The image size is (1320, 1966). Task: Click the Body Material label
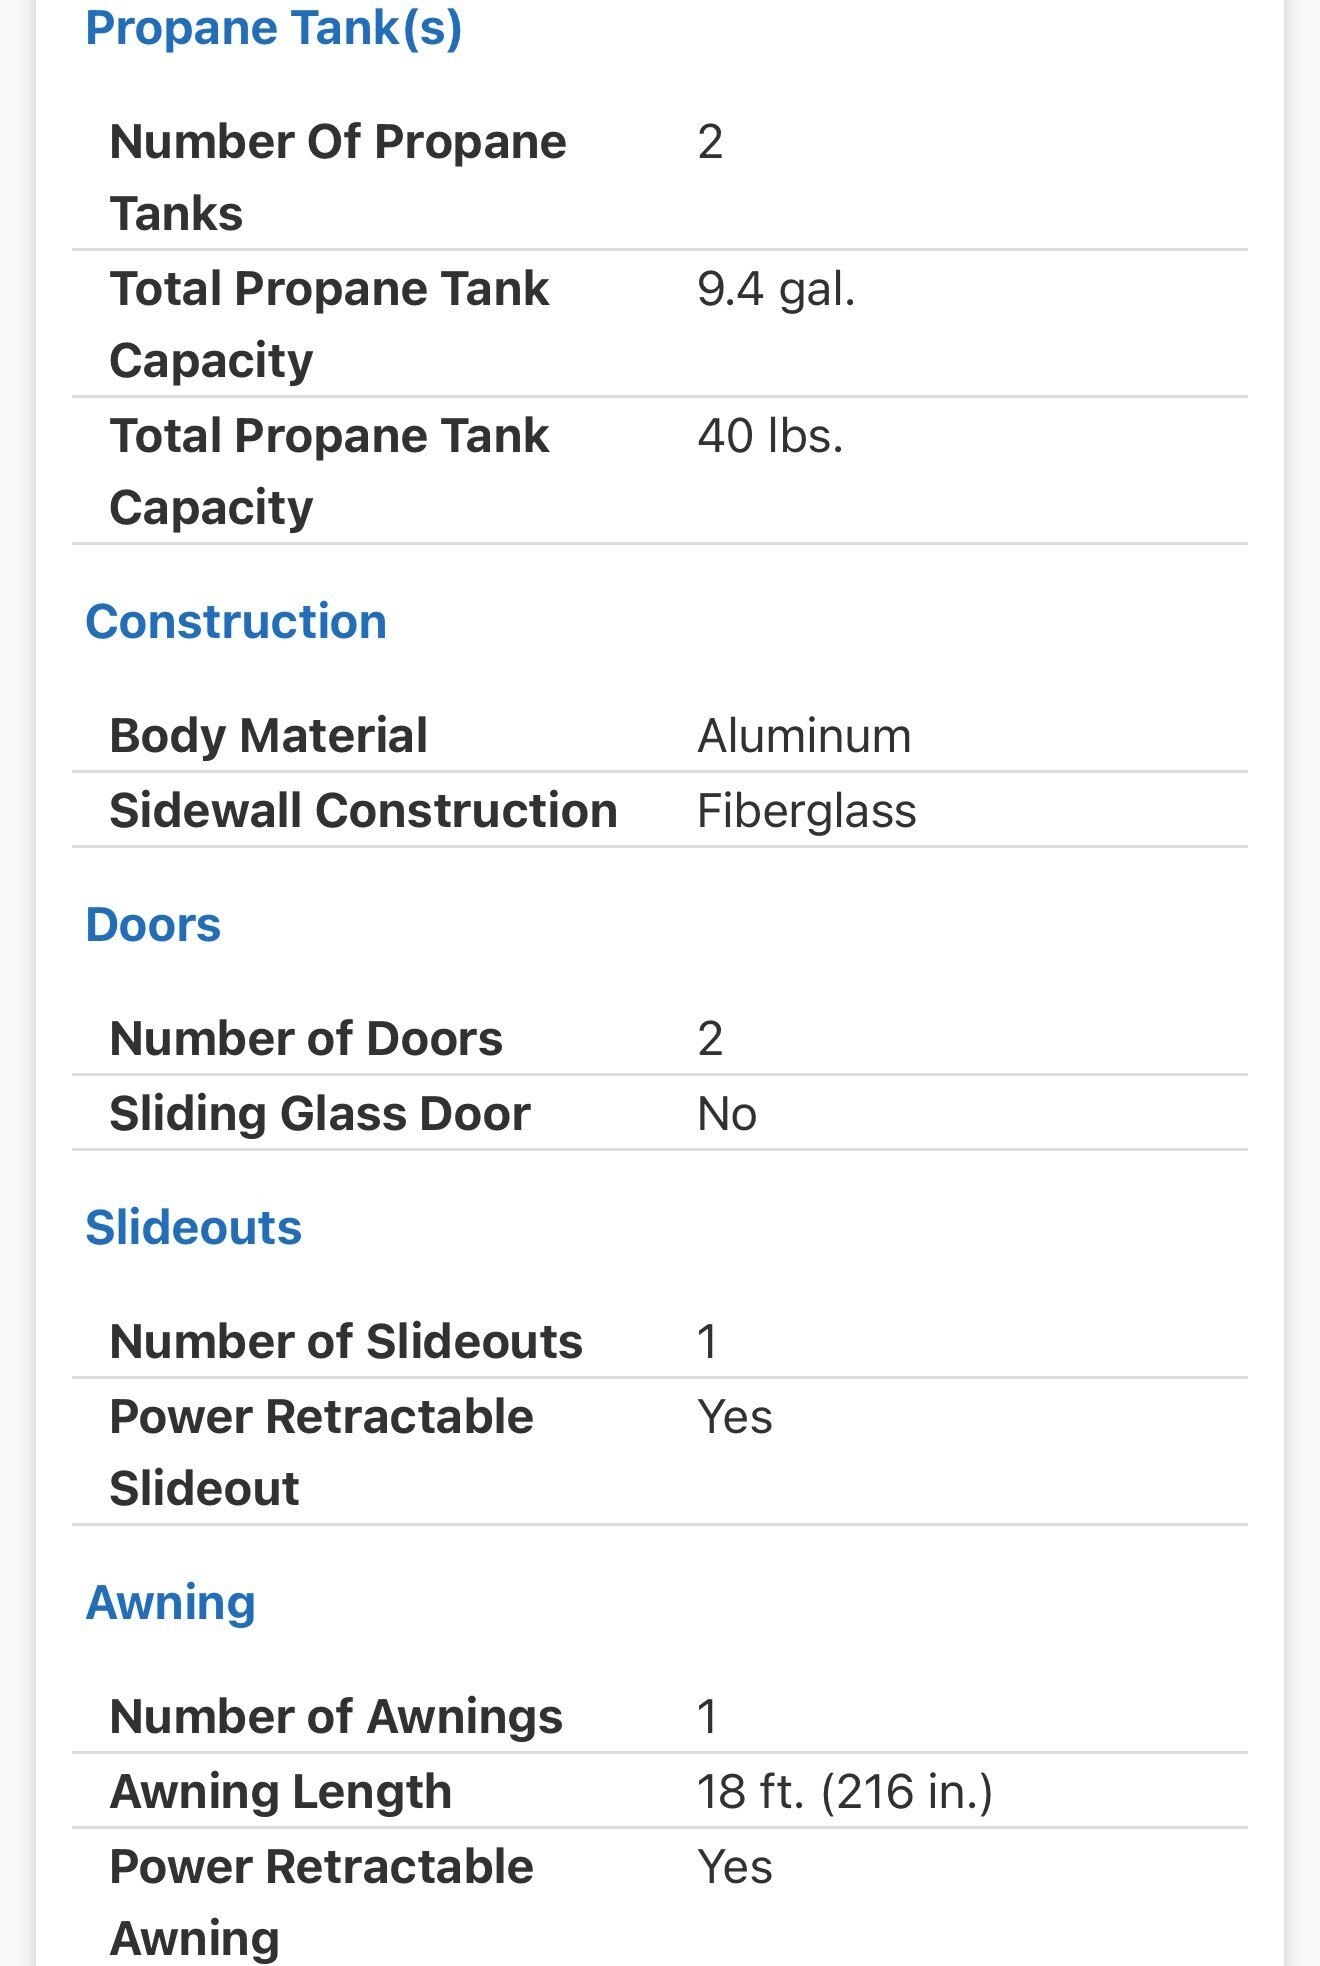268,736
